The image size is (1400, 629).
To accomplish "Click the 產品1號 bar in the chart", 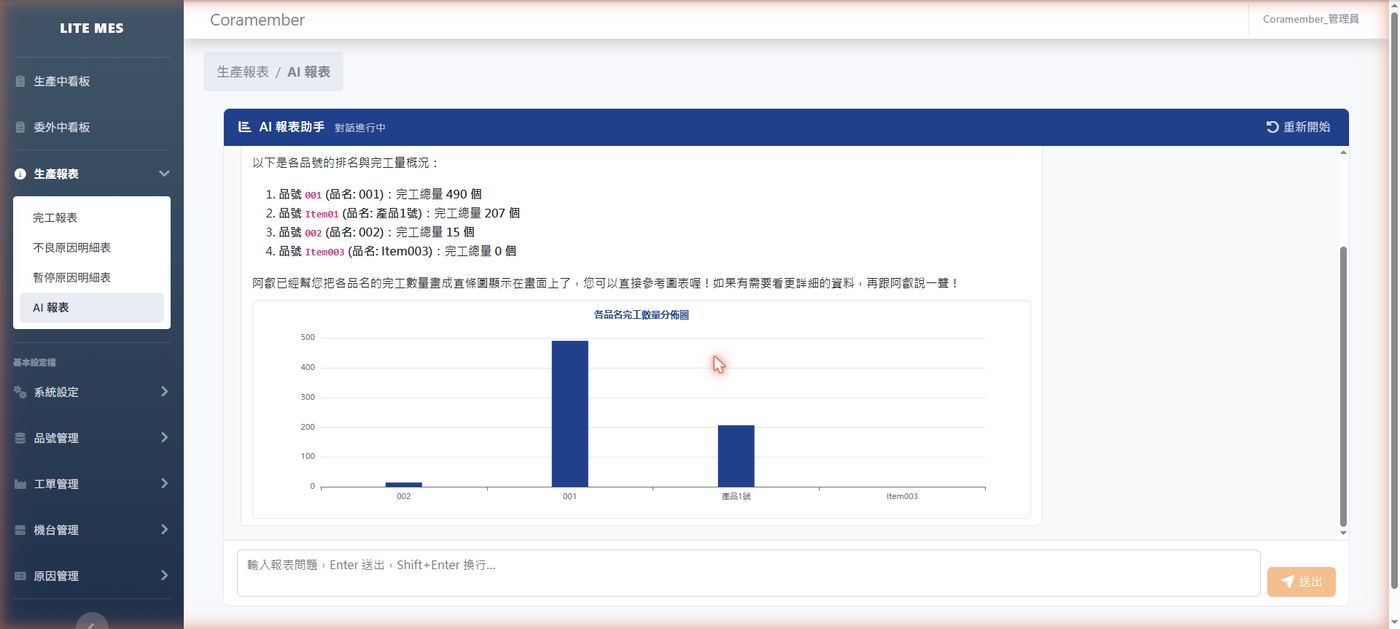I will click(x=736, y=456).
